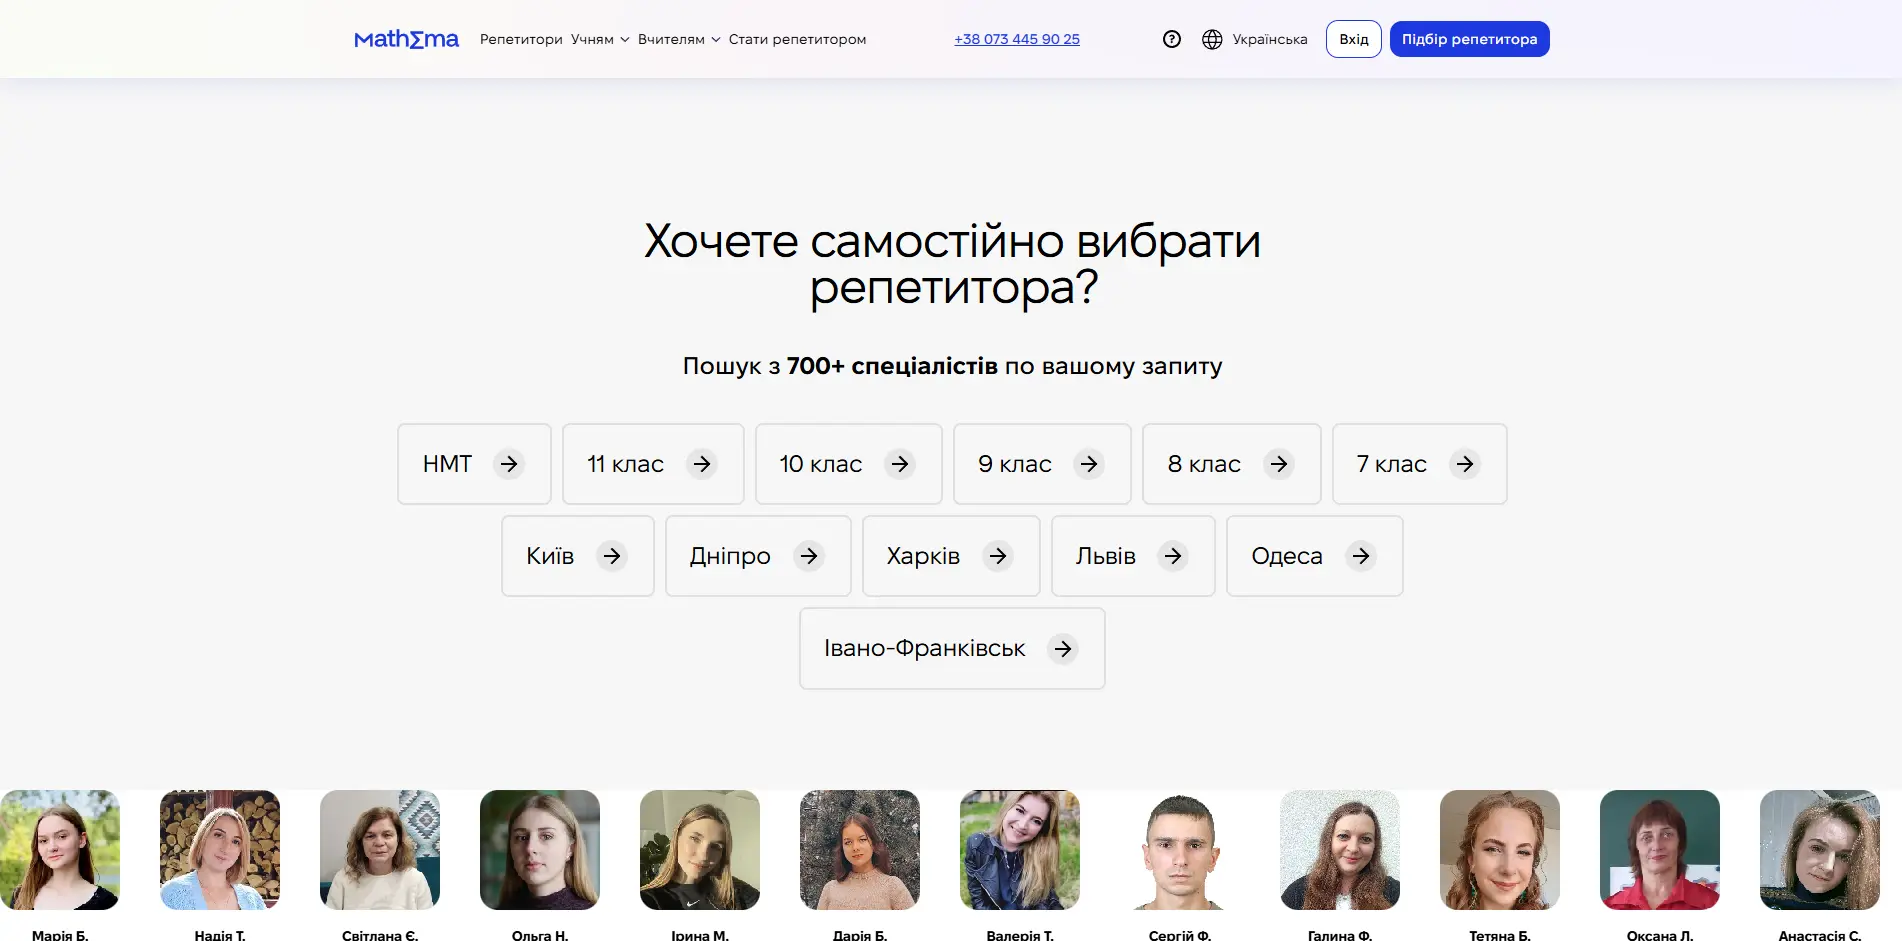
Task: Click the arrow on the Одеса card
Action: coord(1360,556)
